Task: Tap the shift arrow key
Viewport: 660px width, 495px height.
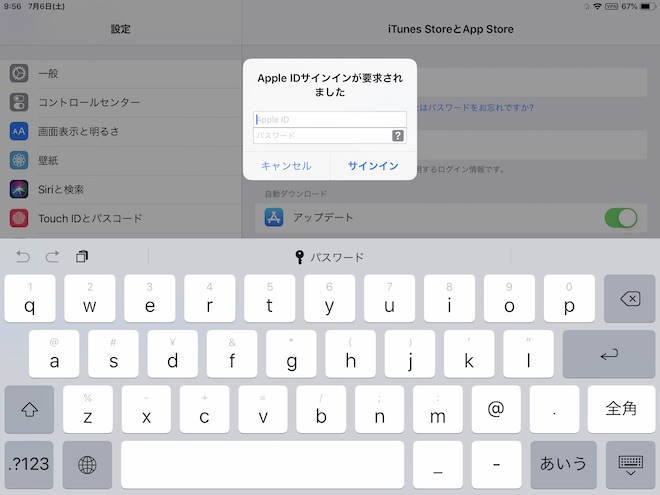Action: [x=29, y=410]
